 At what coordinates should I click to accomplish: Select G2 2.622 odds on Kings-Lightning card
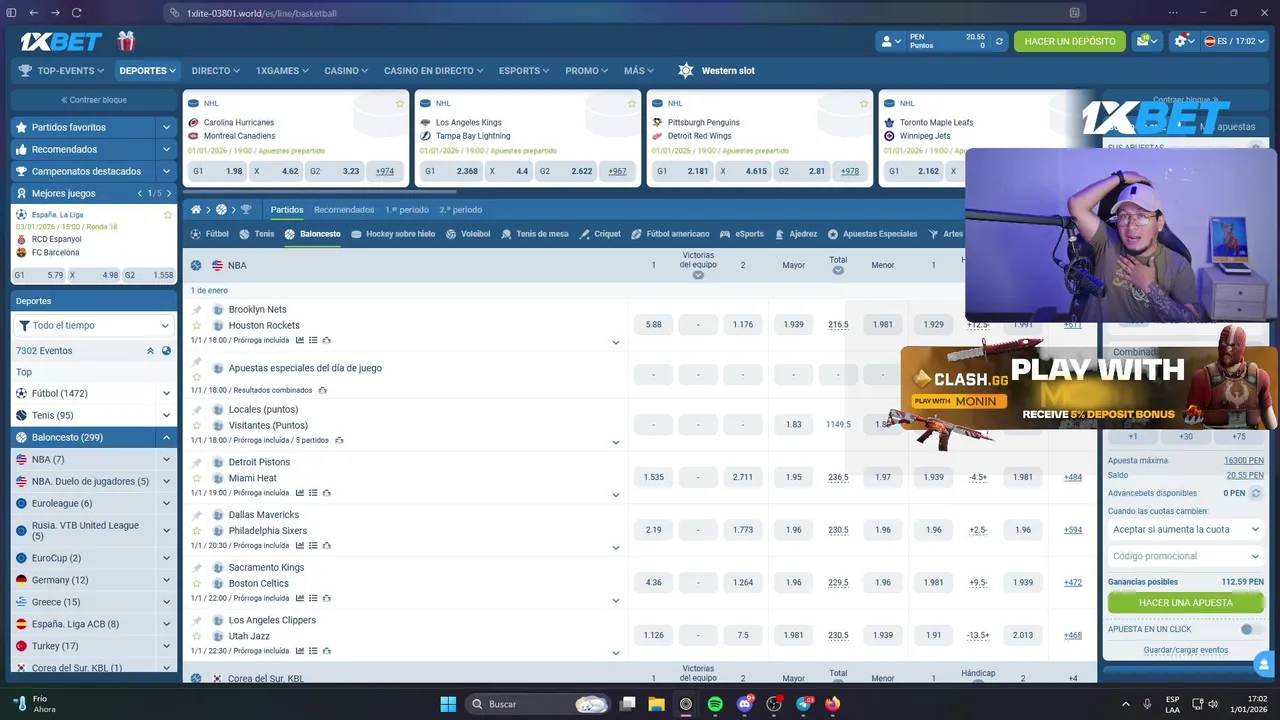pos(566,171)
